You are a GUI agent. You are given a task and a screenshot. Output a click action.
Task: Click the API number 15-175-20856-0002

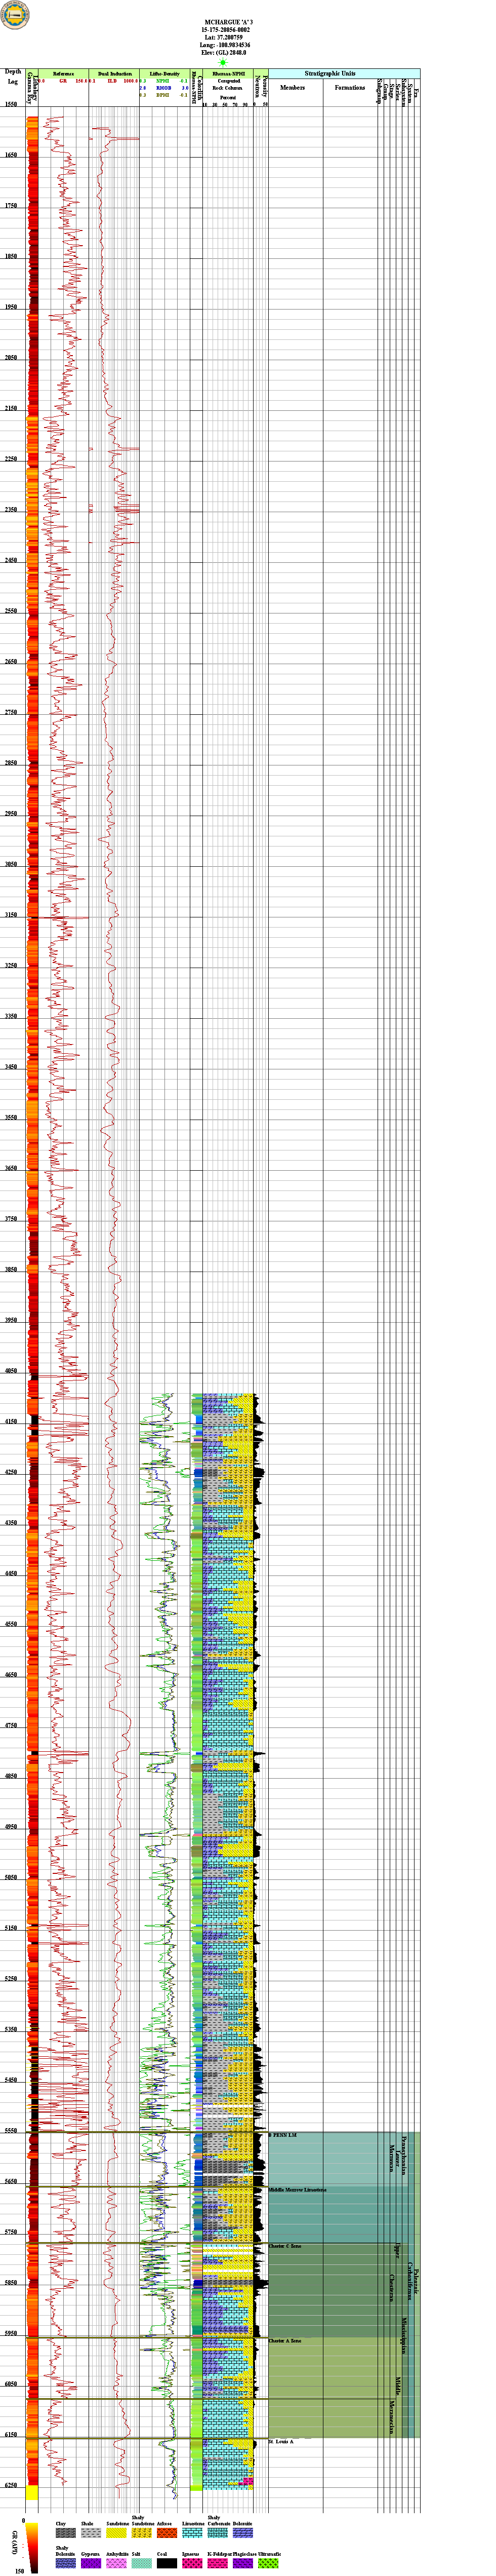(x=226, y=29)
